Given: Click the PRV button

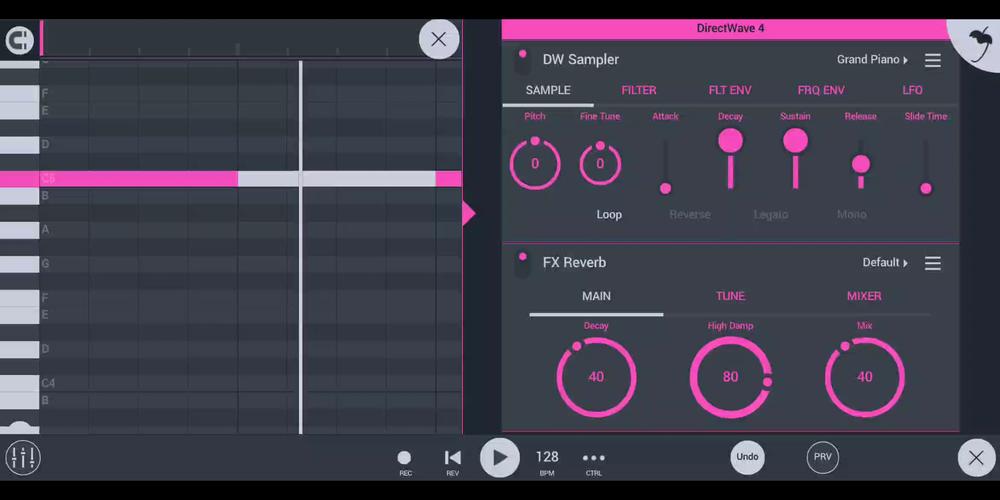Looking at the screenshot, I should (x=823, y=457).
